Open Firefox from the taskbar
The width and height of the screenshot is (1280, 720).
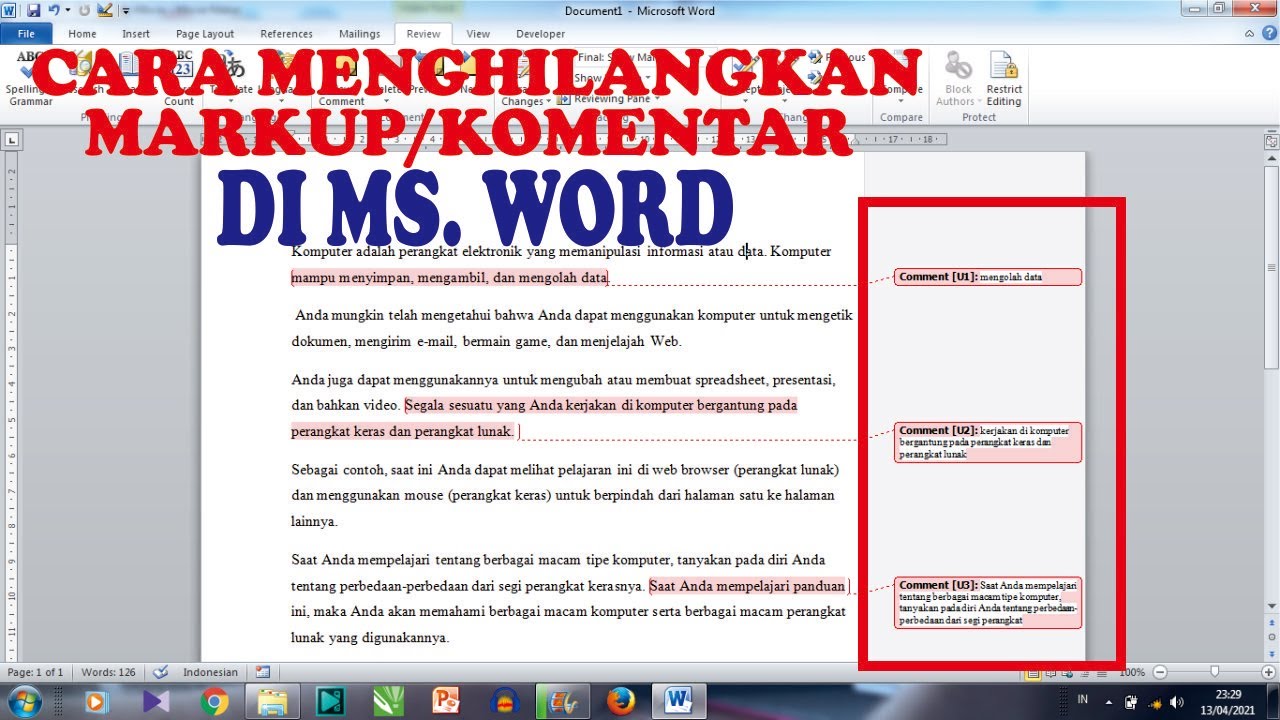(x=620, y=702)
